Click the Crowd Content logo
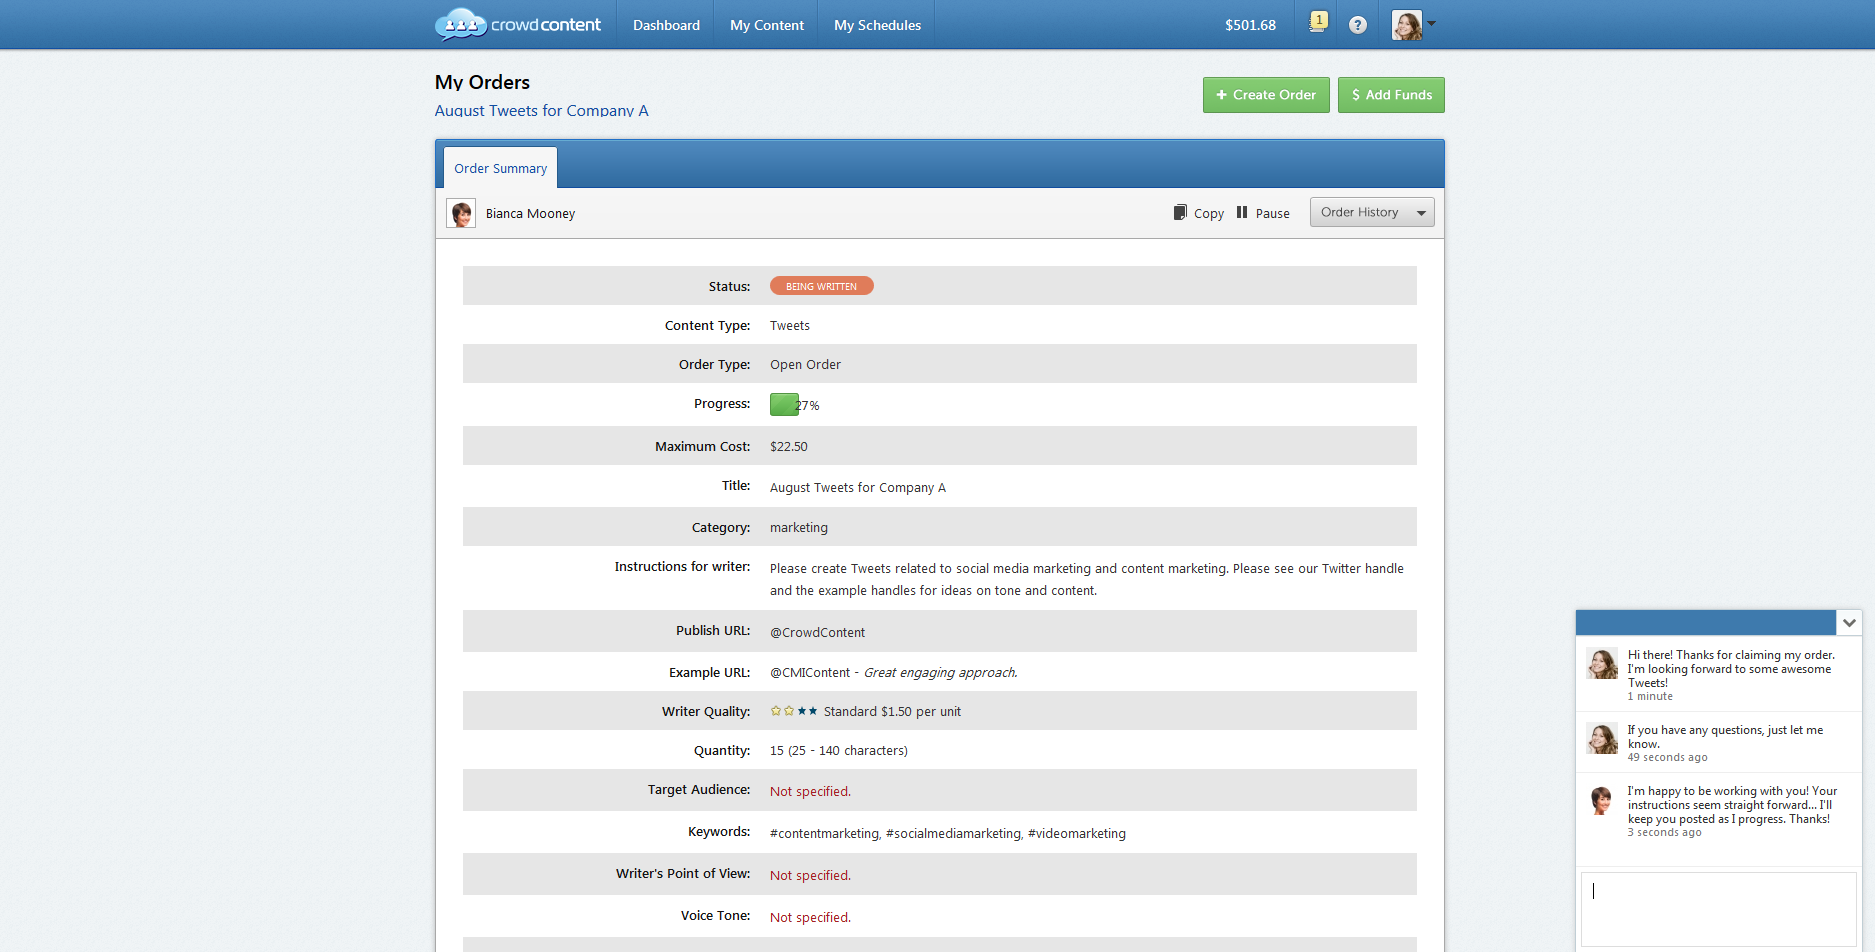Screen dimensions: 1875x952 [x=517, y=24]
